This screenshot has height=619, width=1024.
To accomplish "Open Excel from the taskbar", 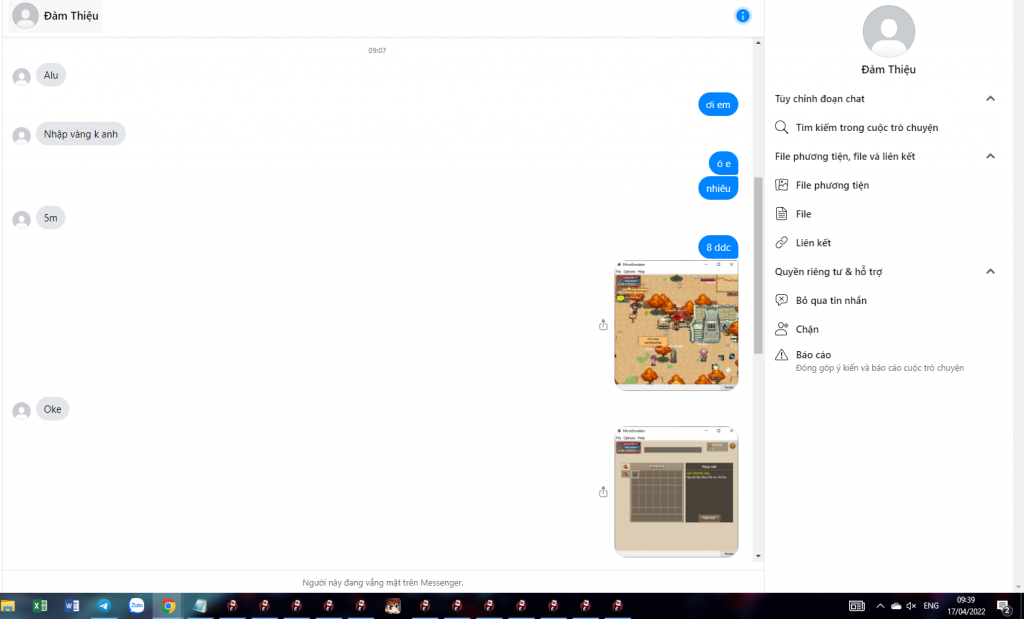I will (x=40, y=606).
